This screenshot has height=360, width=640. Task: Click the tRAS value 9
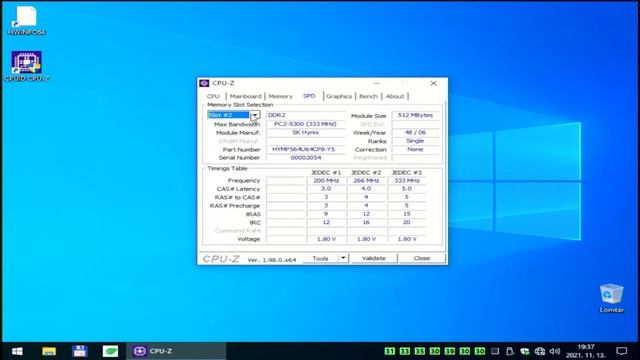coord(326,214)
